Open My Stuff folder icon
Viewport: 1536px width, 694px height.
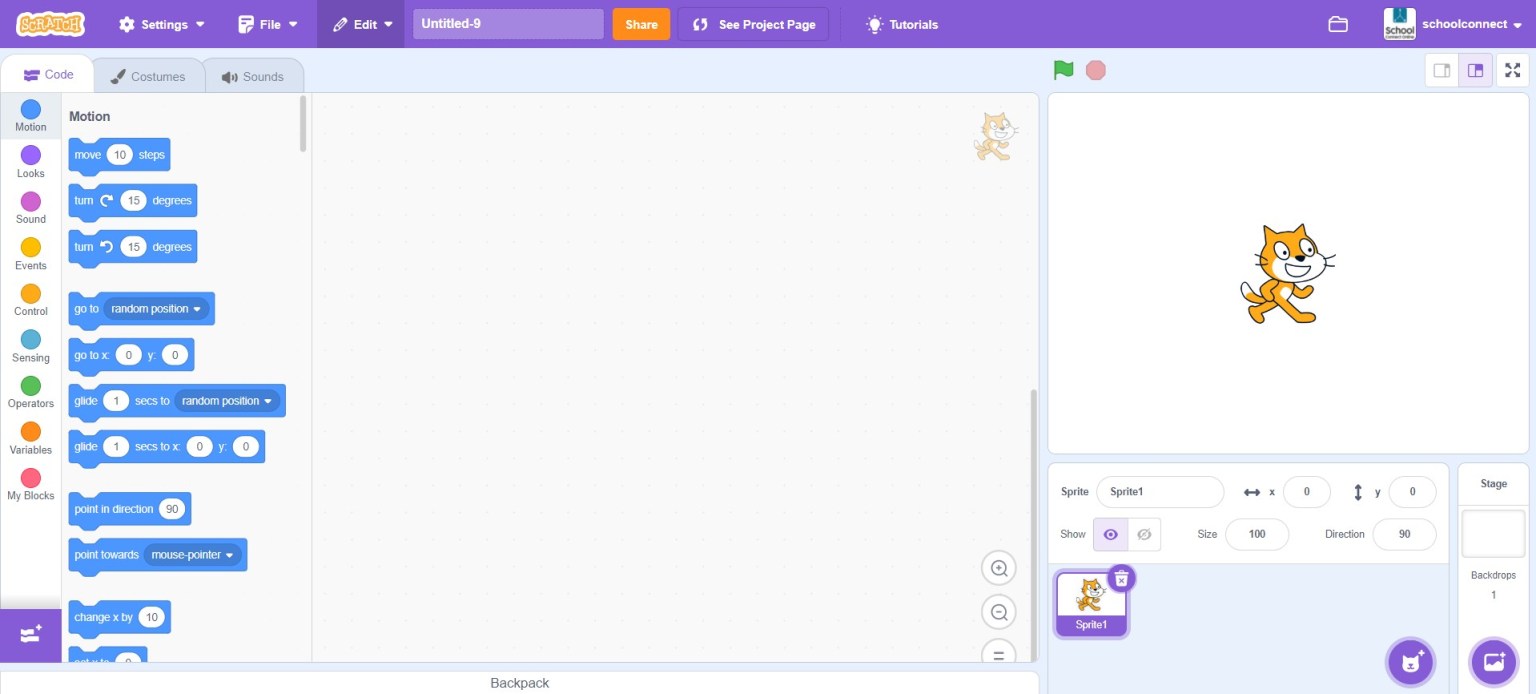(1338, 24)
